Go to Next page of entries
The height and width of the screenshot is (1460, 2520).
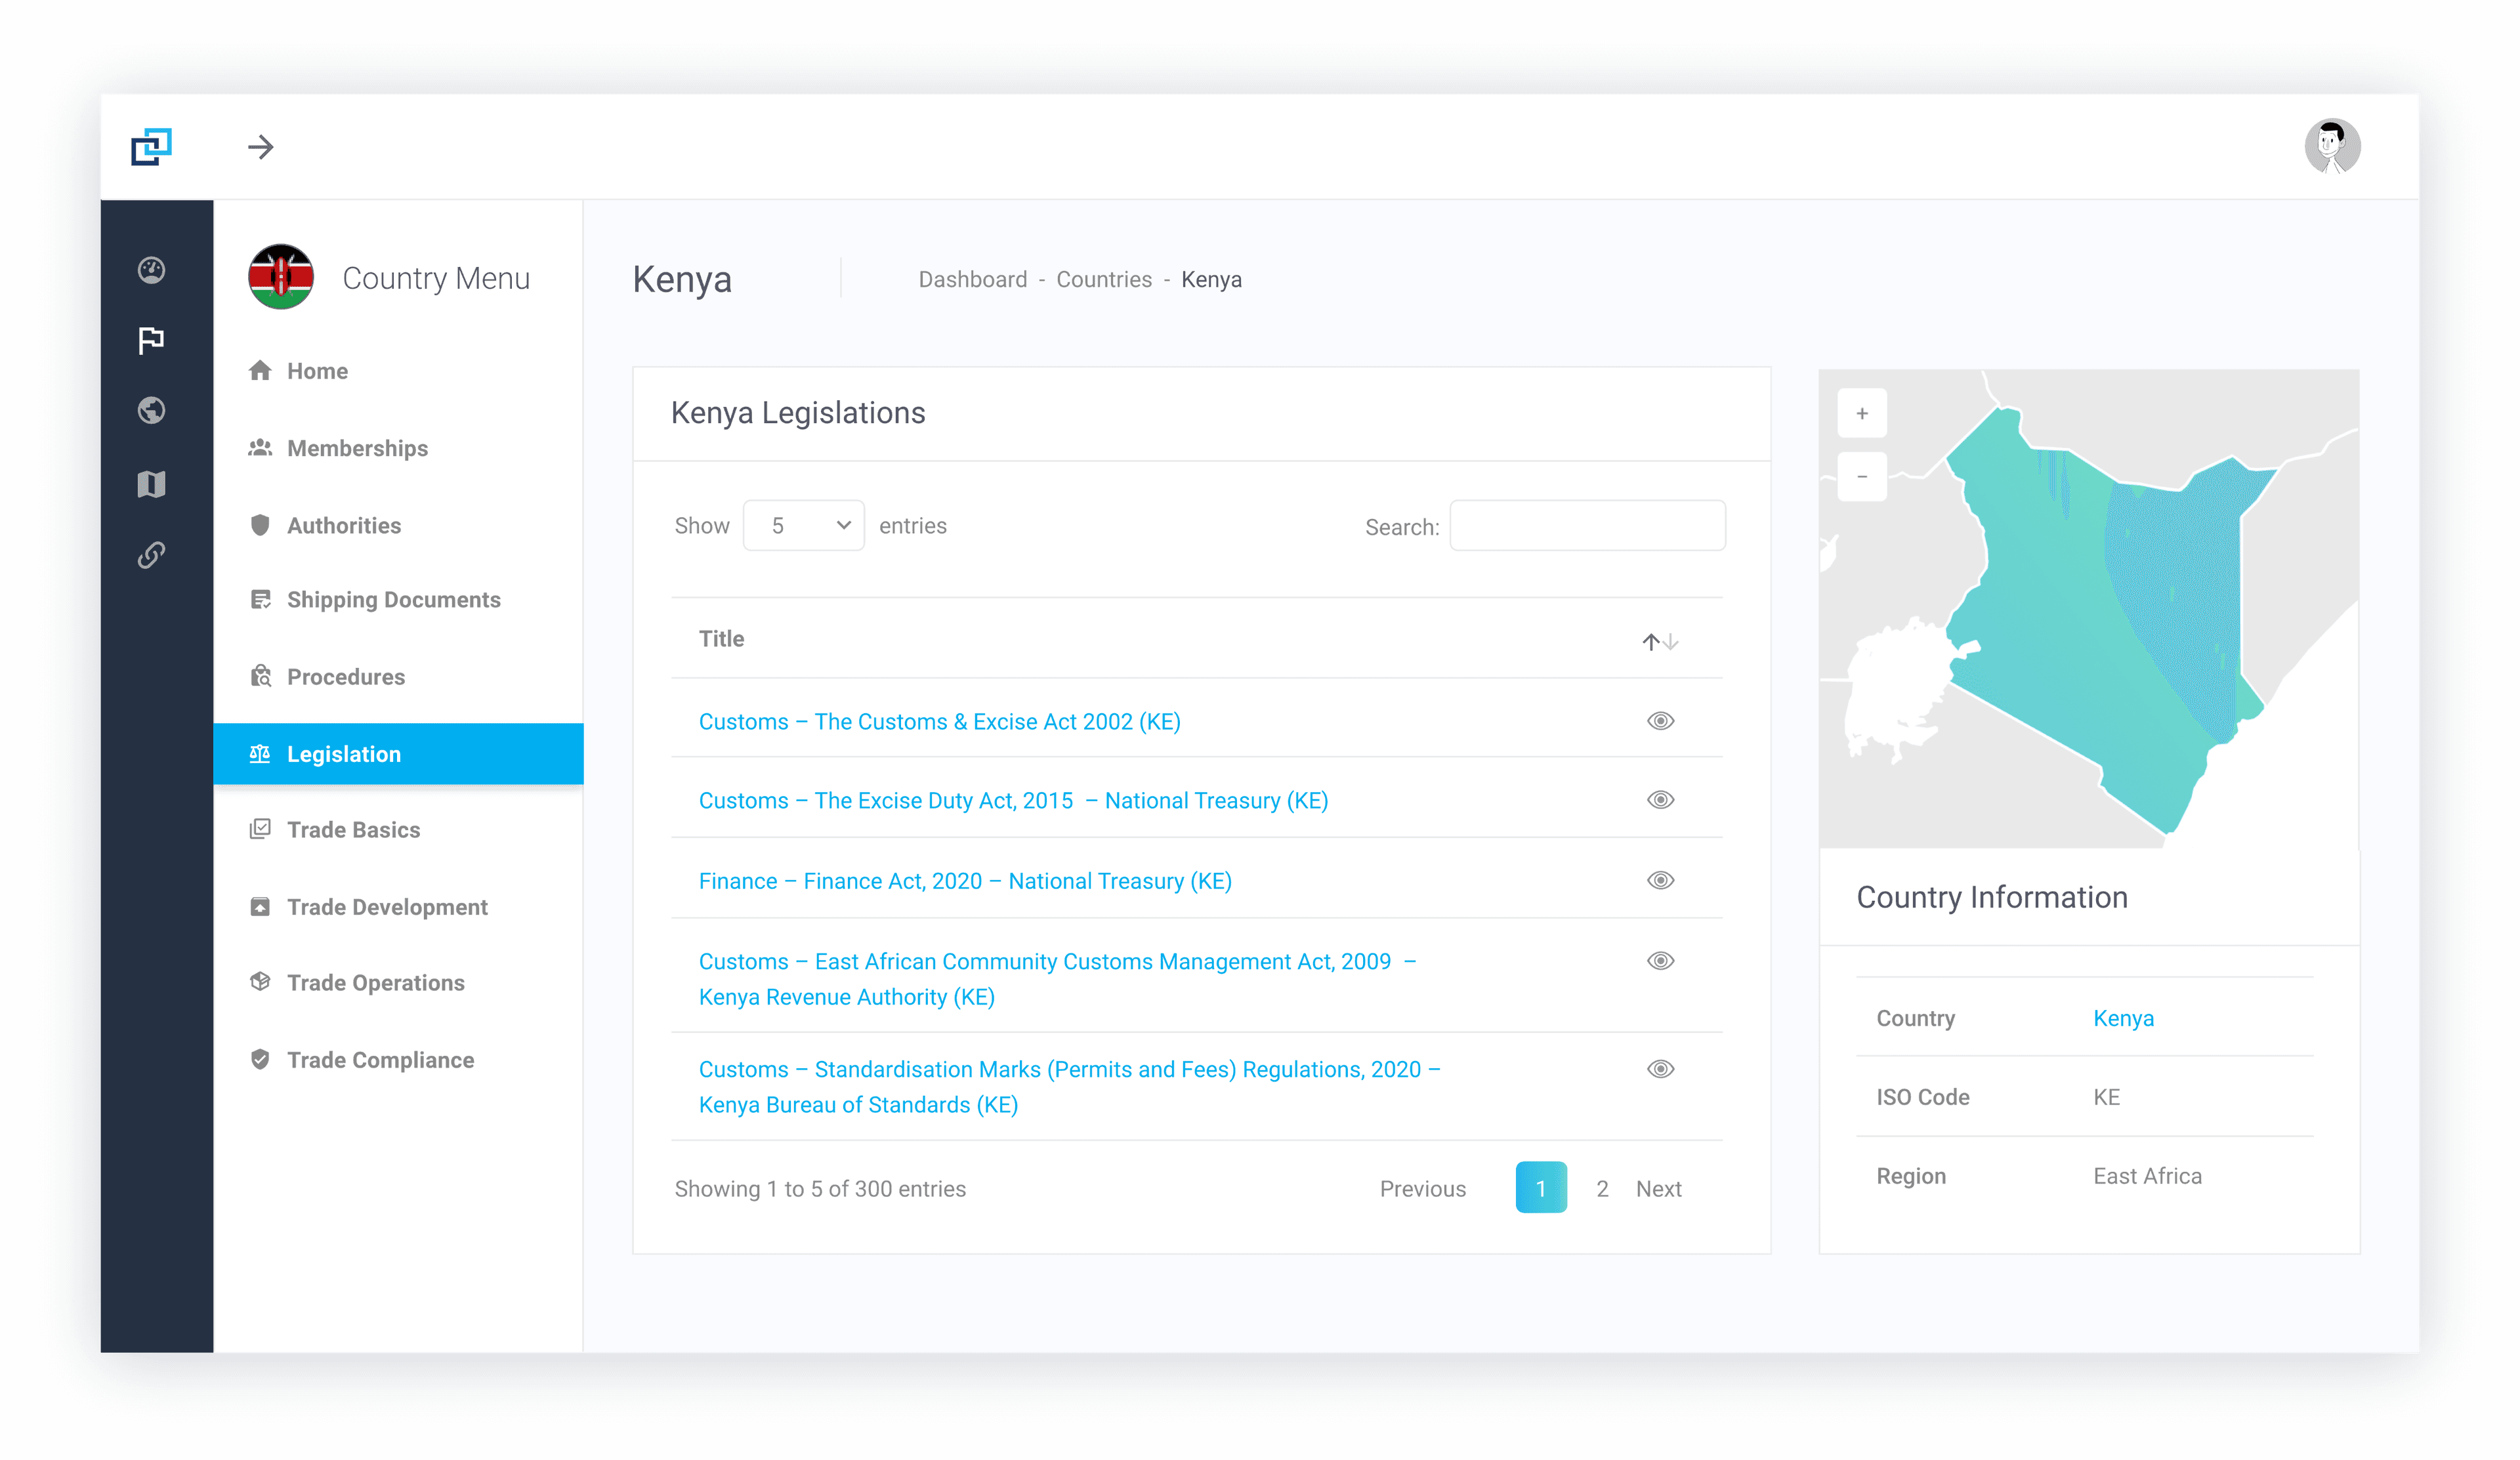(x=1658, y=1189)
